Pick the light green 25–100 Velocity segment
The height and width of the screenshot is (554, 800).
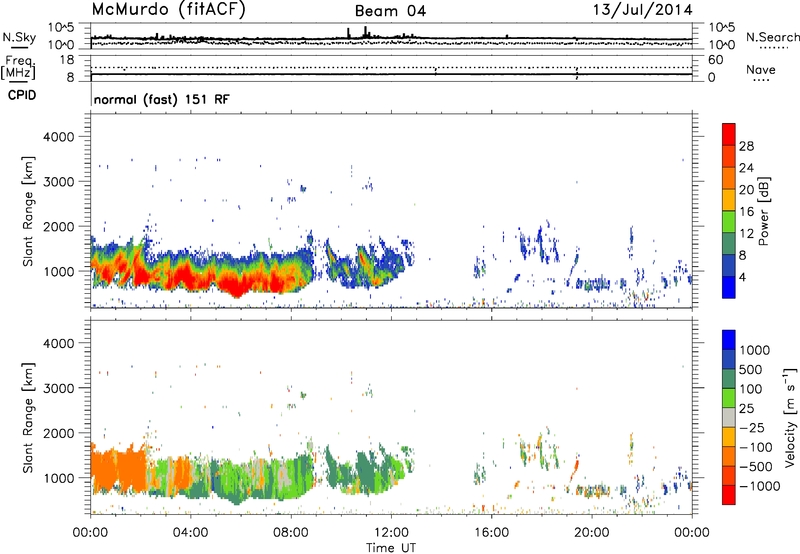tap(729, 398)
